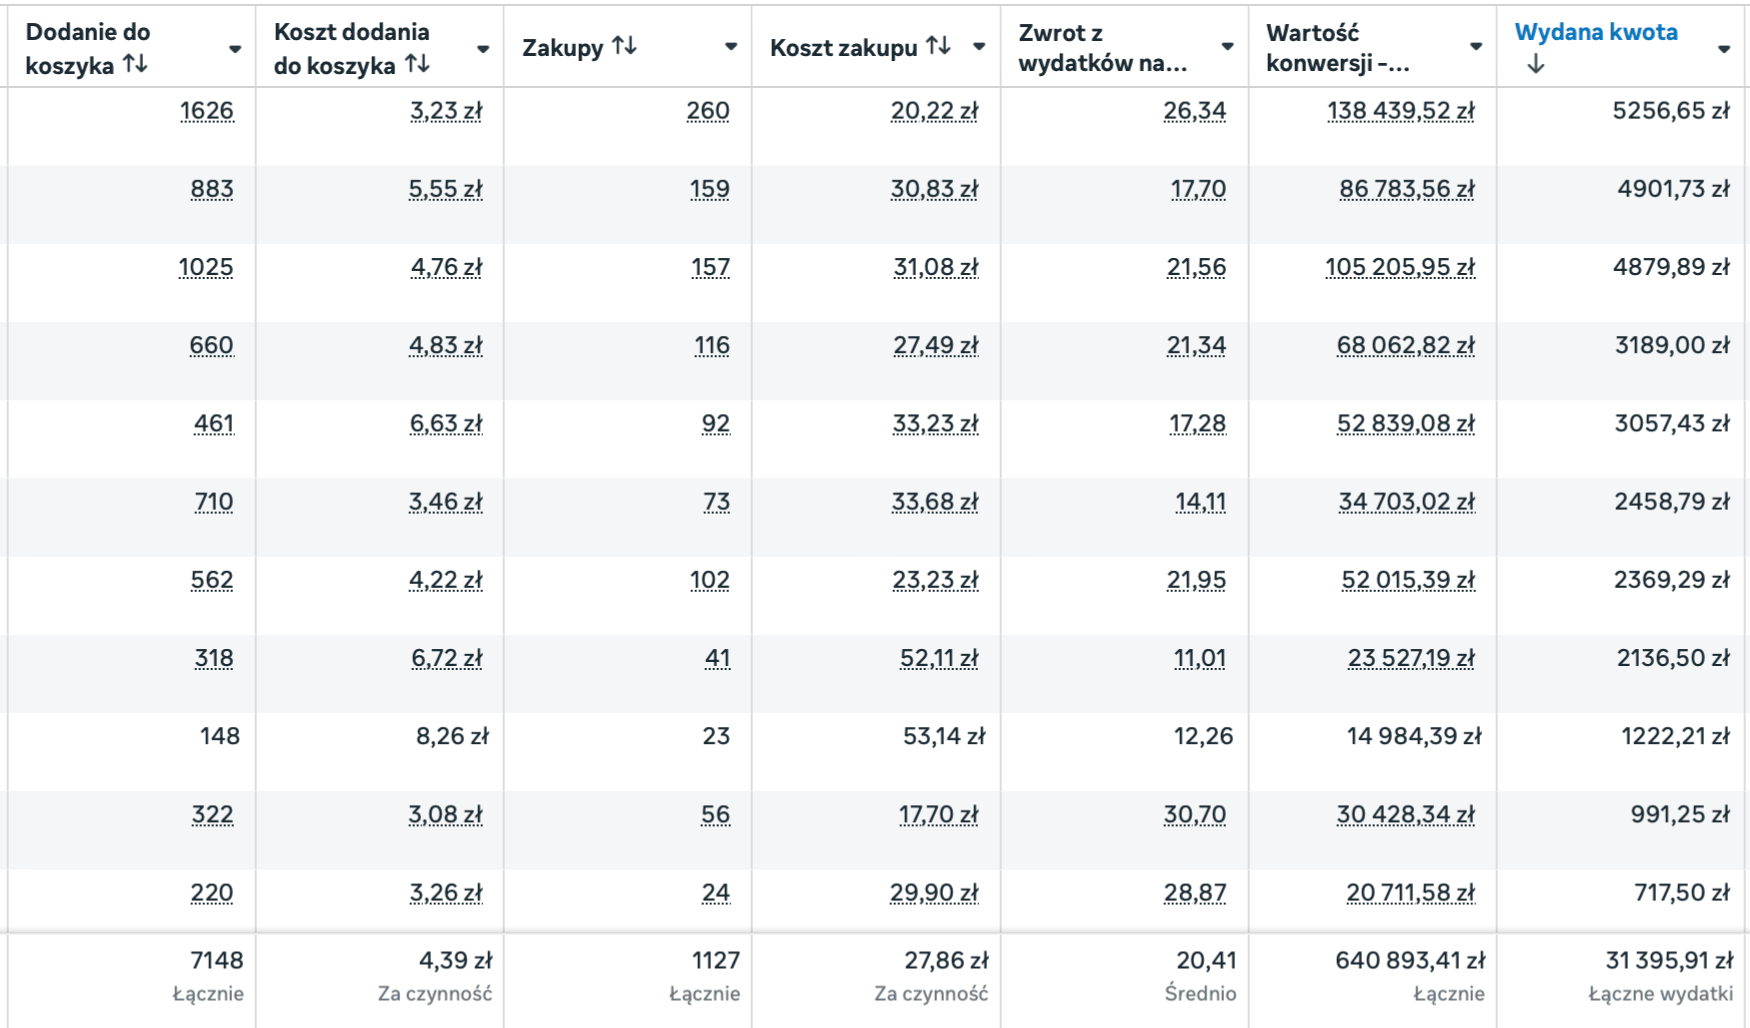Image resolution: width=1750 pixels, height=1028 pixels.
Task: Open Wydana kwota column dropdown
Action: tap(1723, 49)
